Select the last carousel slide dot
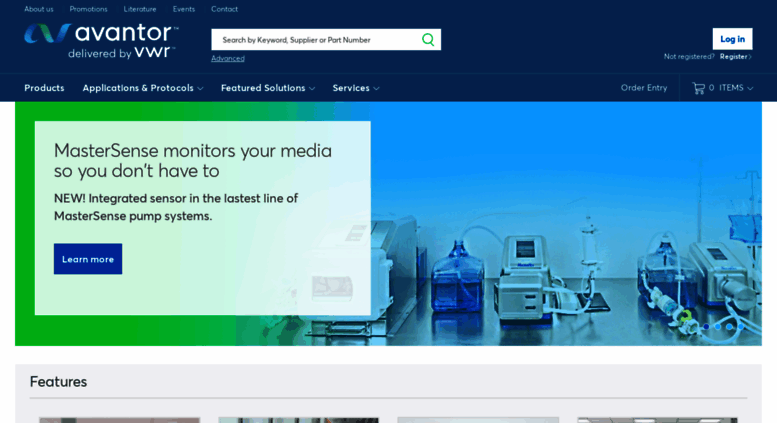The width and height of the screenshot is (777, 423). (741, 326)
